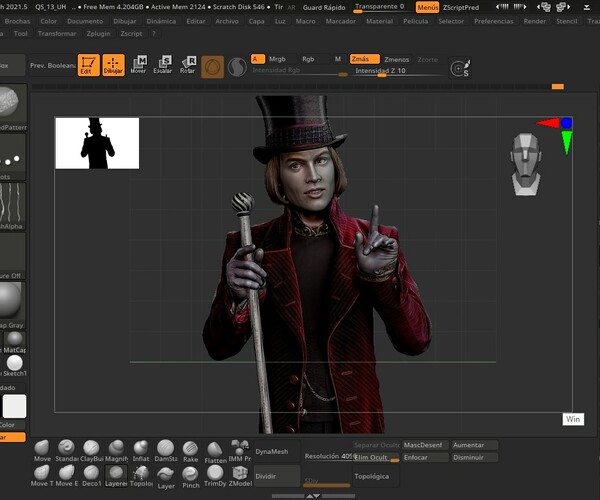Click the MascDesenf button
Image resolution: width=600 pixels, height=500 pixels.
[424, 445]
